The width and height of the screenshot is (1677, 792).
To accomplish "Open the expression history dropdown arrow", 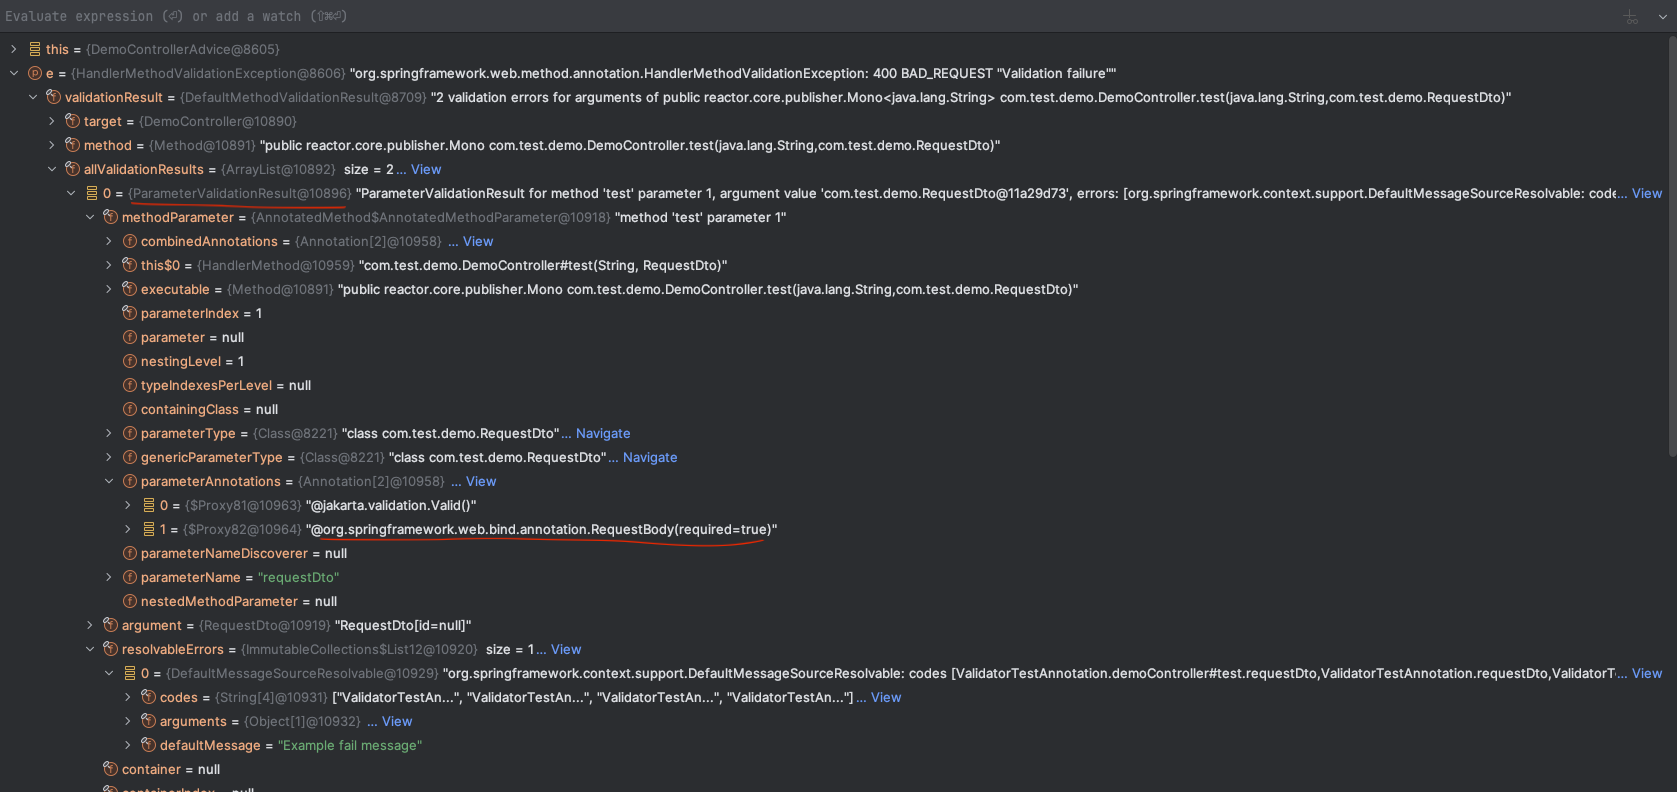I will coord(1661,17).
